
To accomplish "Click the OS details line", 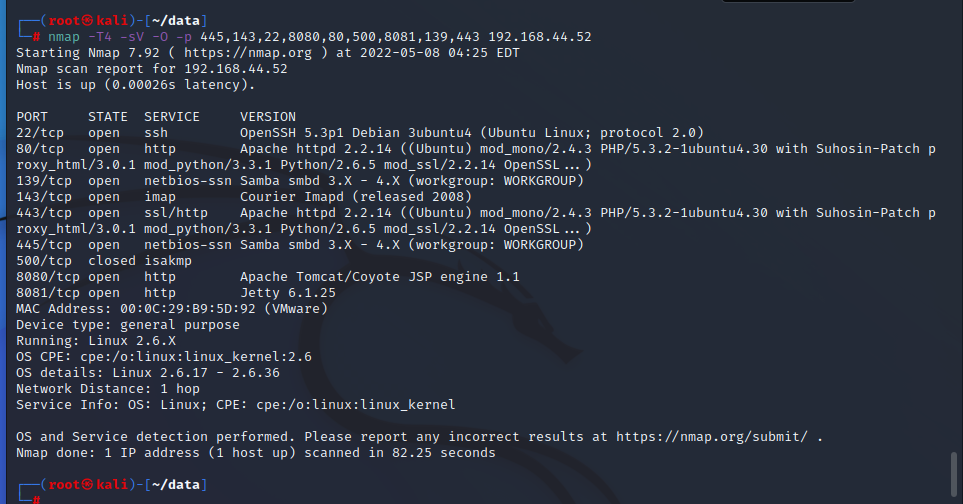I will pos(148,372).
